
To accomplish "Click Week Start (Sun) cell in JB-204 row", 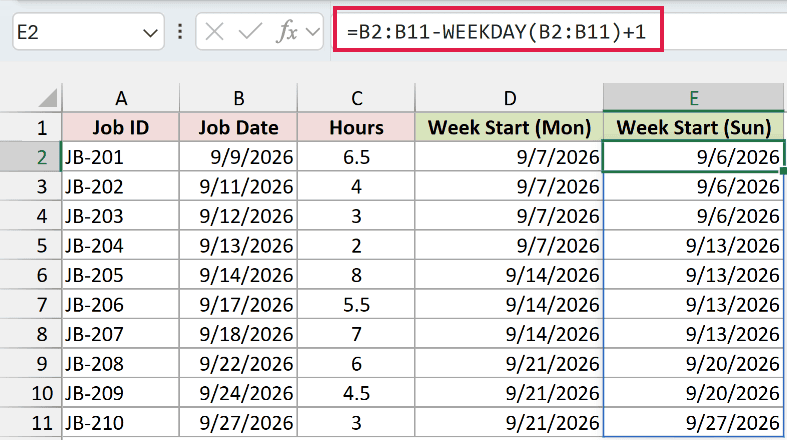I will pos(693,245).
